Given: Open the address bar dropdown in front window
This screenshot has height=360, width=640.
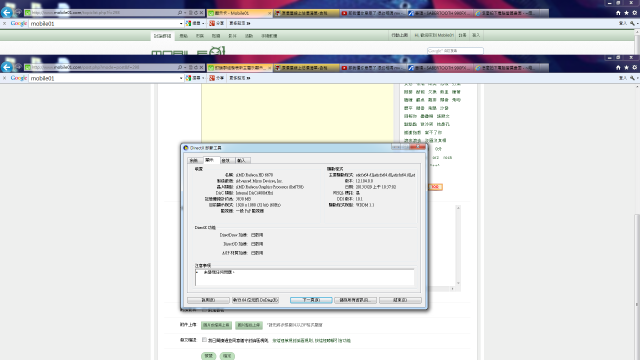Looking at the screenshot, I should click(x=185, y=67).
